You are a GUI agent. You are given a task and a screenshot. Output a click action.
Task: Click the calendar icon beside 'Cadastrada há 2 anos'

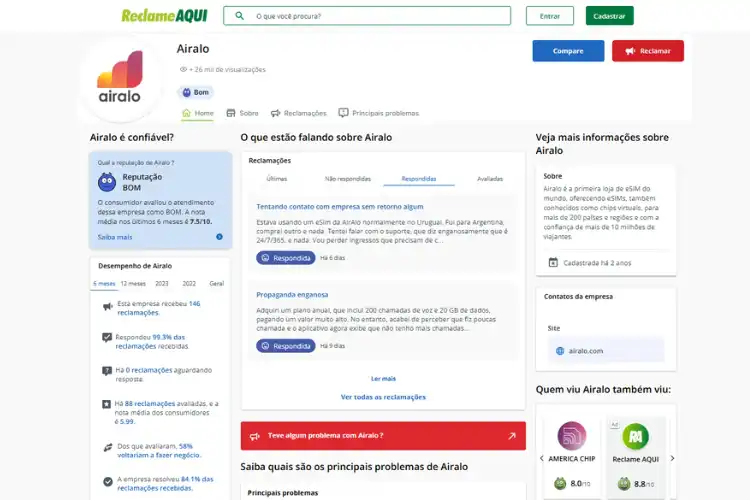(x=553, y=263)
